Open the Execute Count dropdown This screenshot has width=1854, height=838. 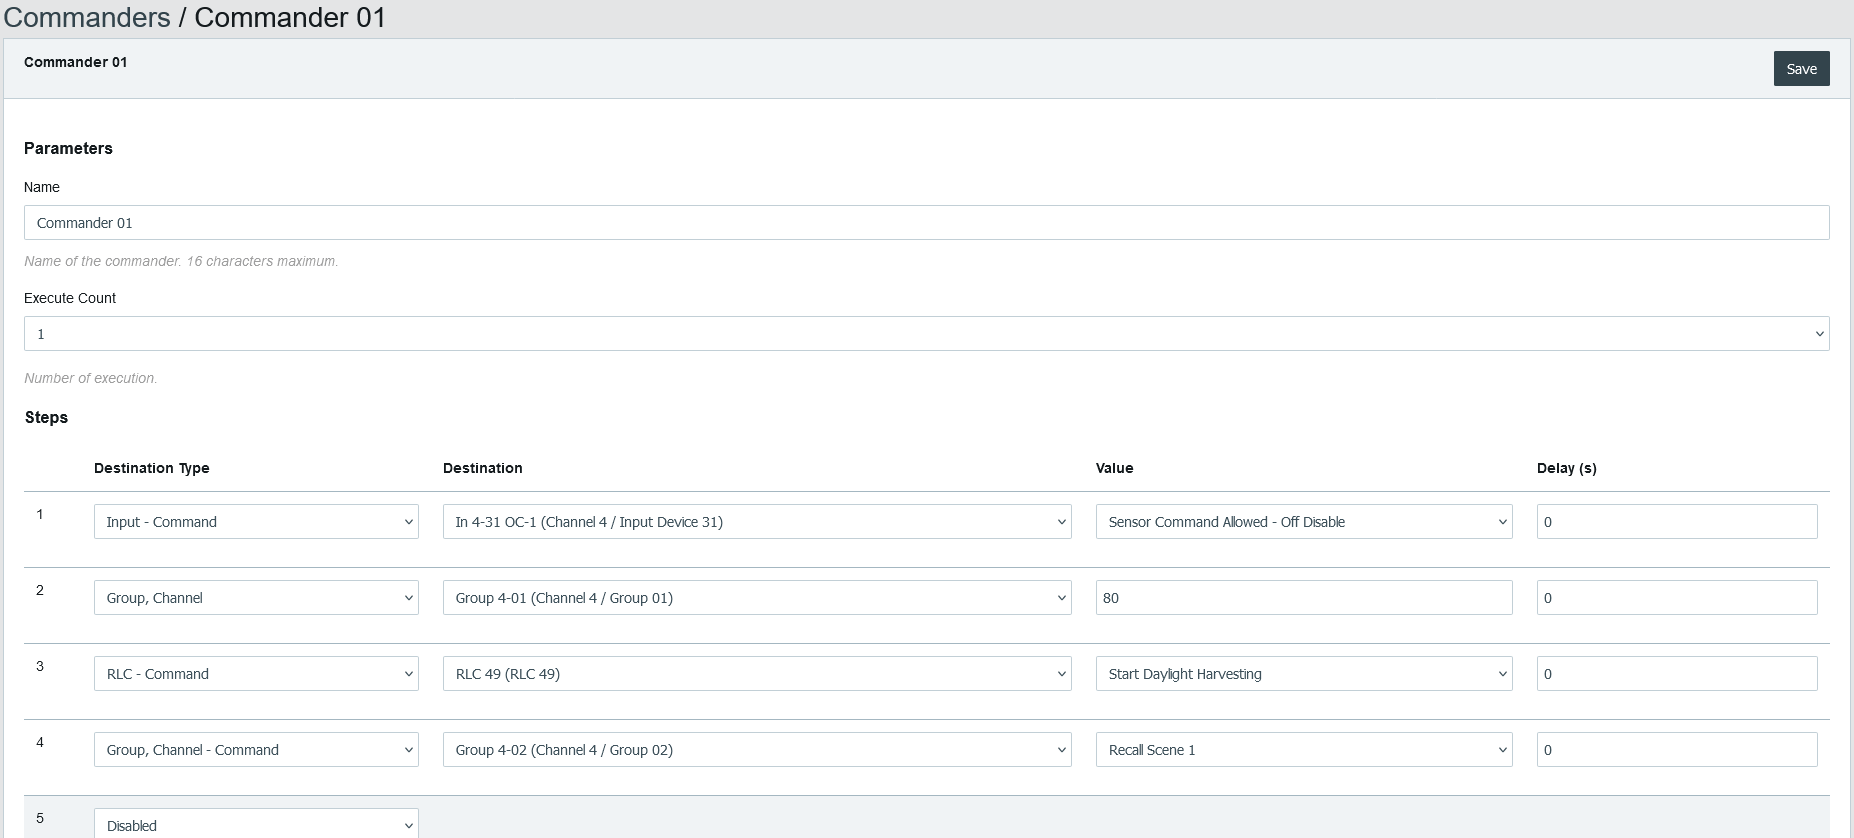point(926,334)
